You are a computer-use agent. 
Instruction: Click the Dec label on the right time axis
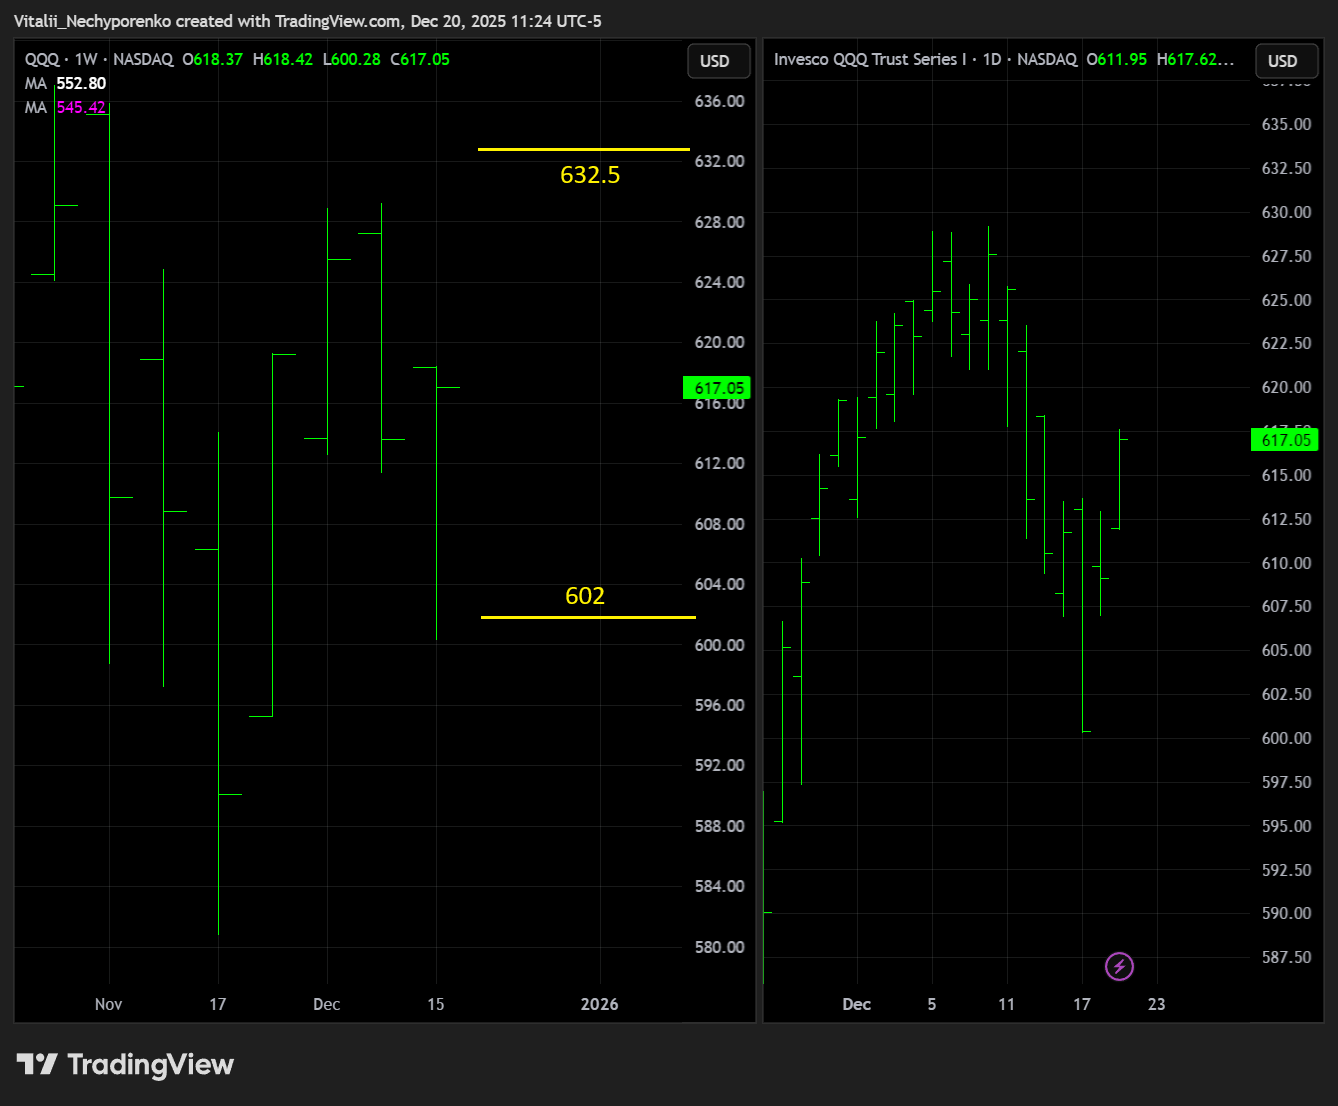pyautogui.click(x=857, y=1004)
